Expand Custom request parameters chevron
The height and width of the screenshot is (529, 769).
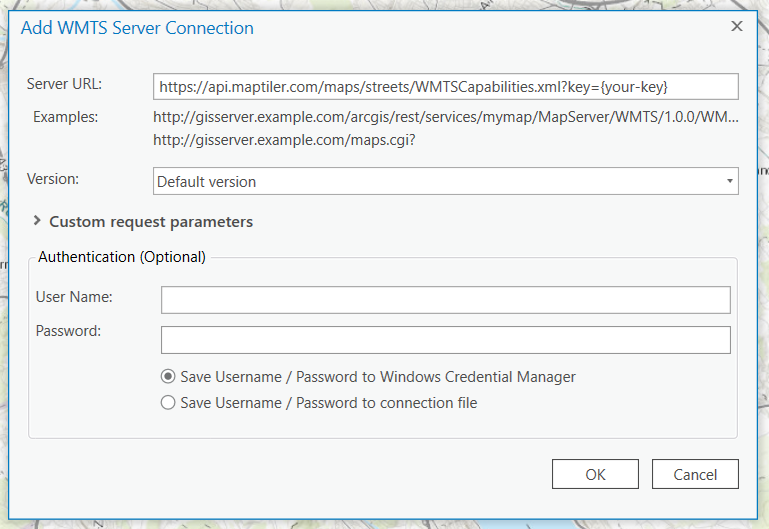point(37,221)
